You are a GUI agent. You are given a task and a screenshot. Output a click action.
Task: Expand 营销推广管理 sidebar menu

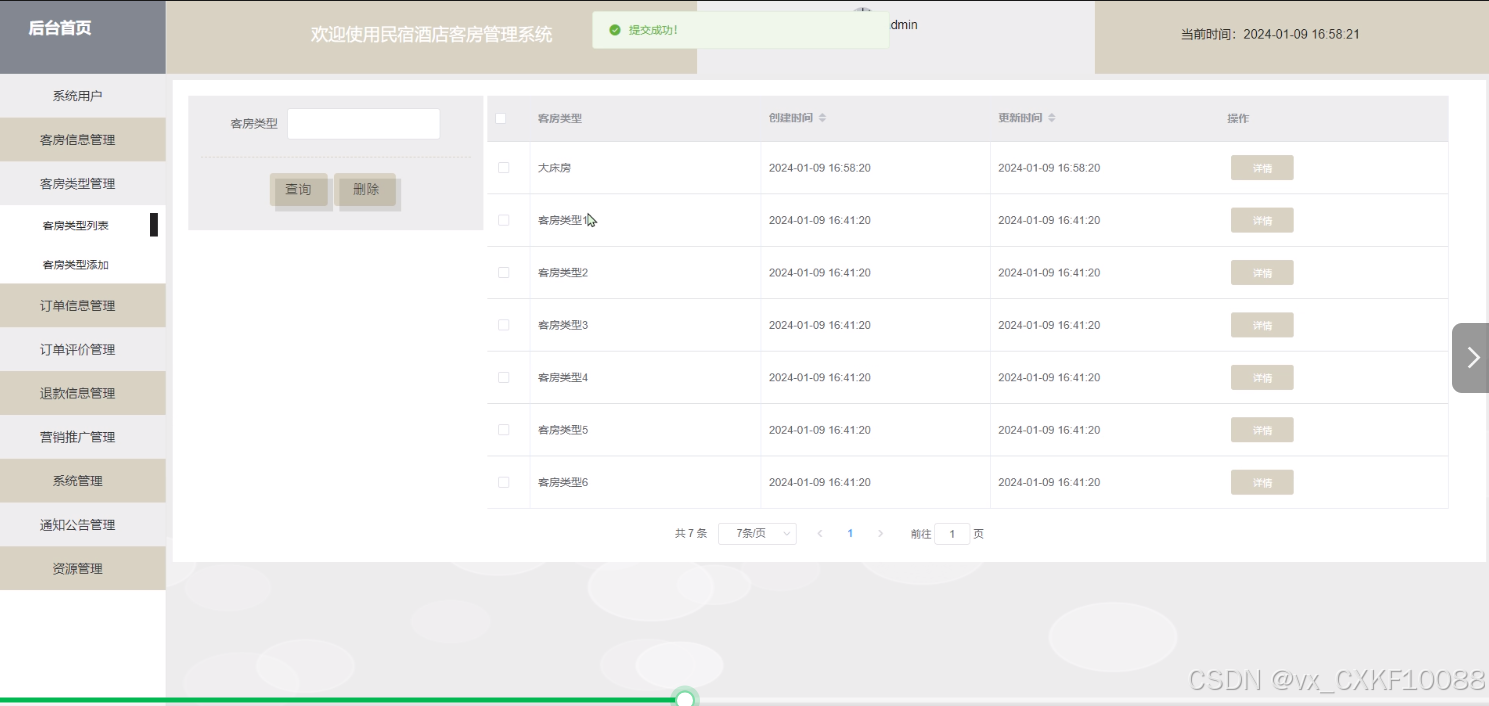[x=82, y=437]
